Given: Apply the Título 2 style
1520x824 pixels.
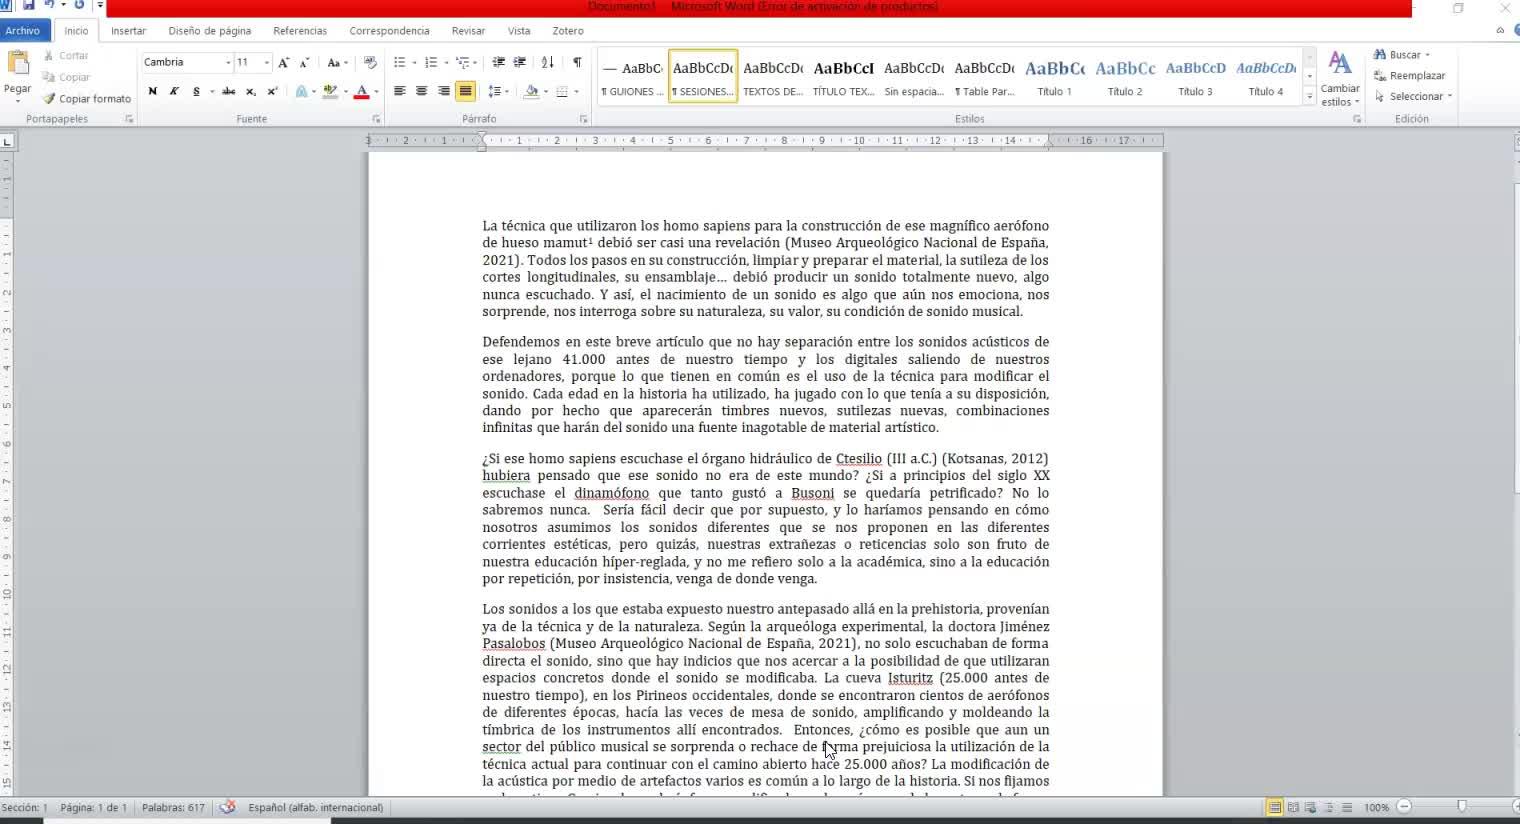Looking at the screenshot, I should [1125, 76].
